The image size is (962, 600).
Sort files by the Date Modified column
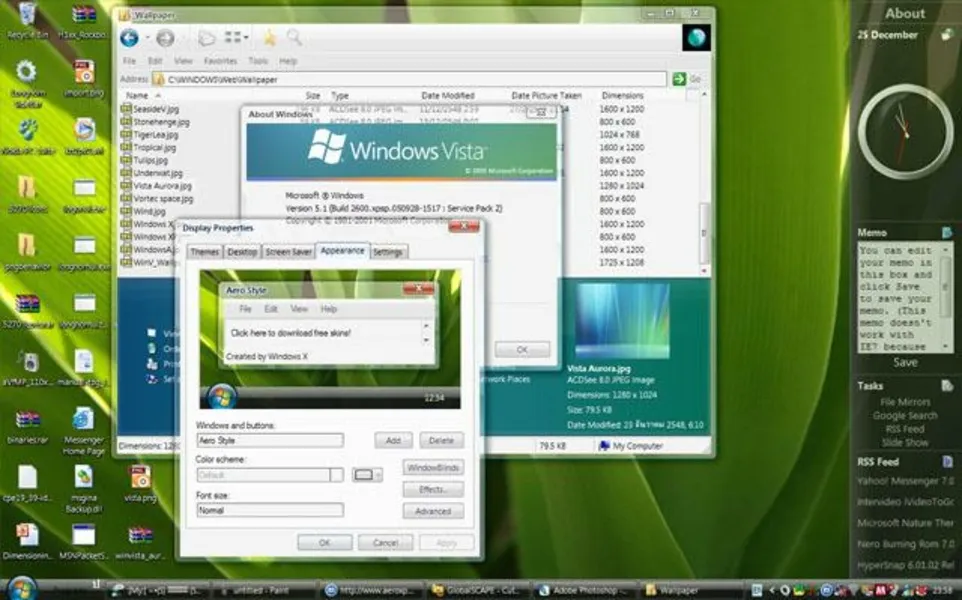tap(448, 96)
